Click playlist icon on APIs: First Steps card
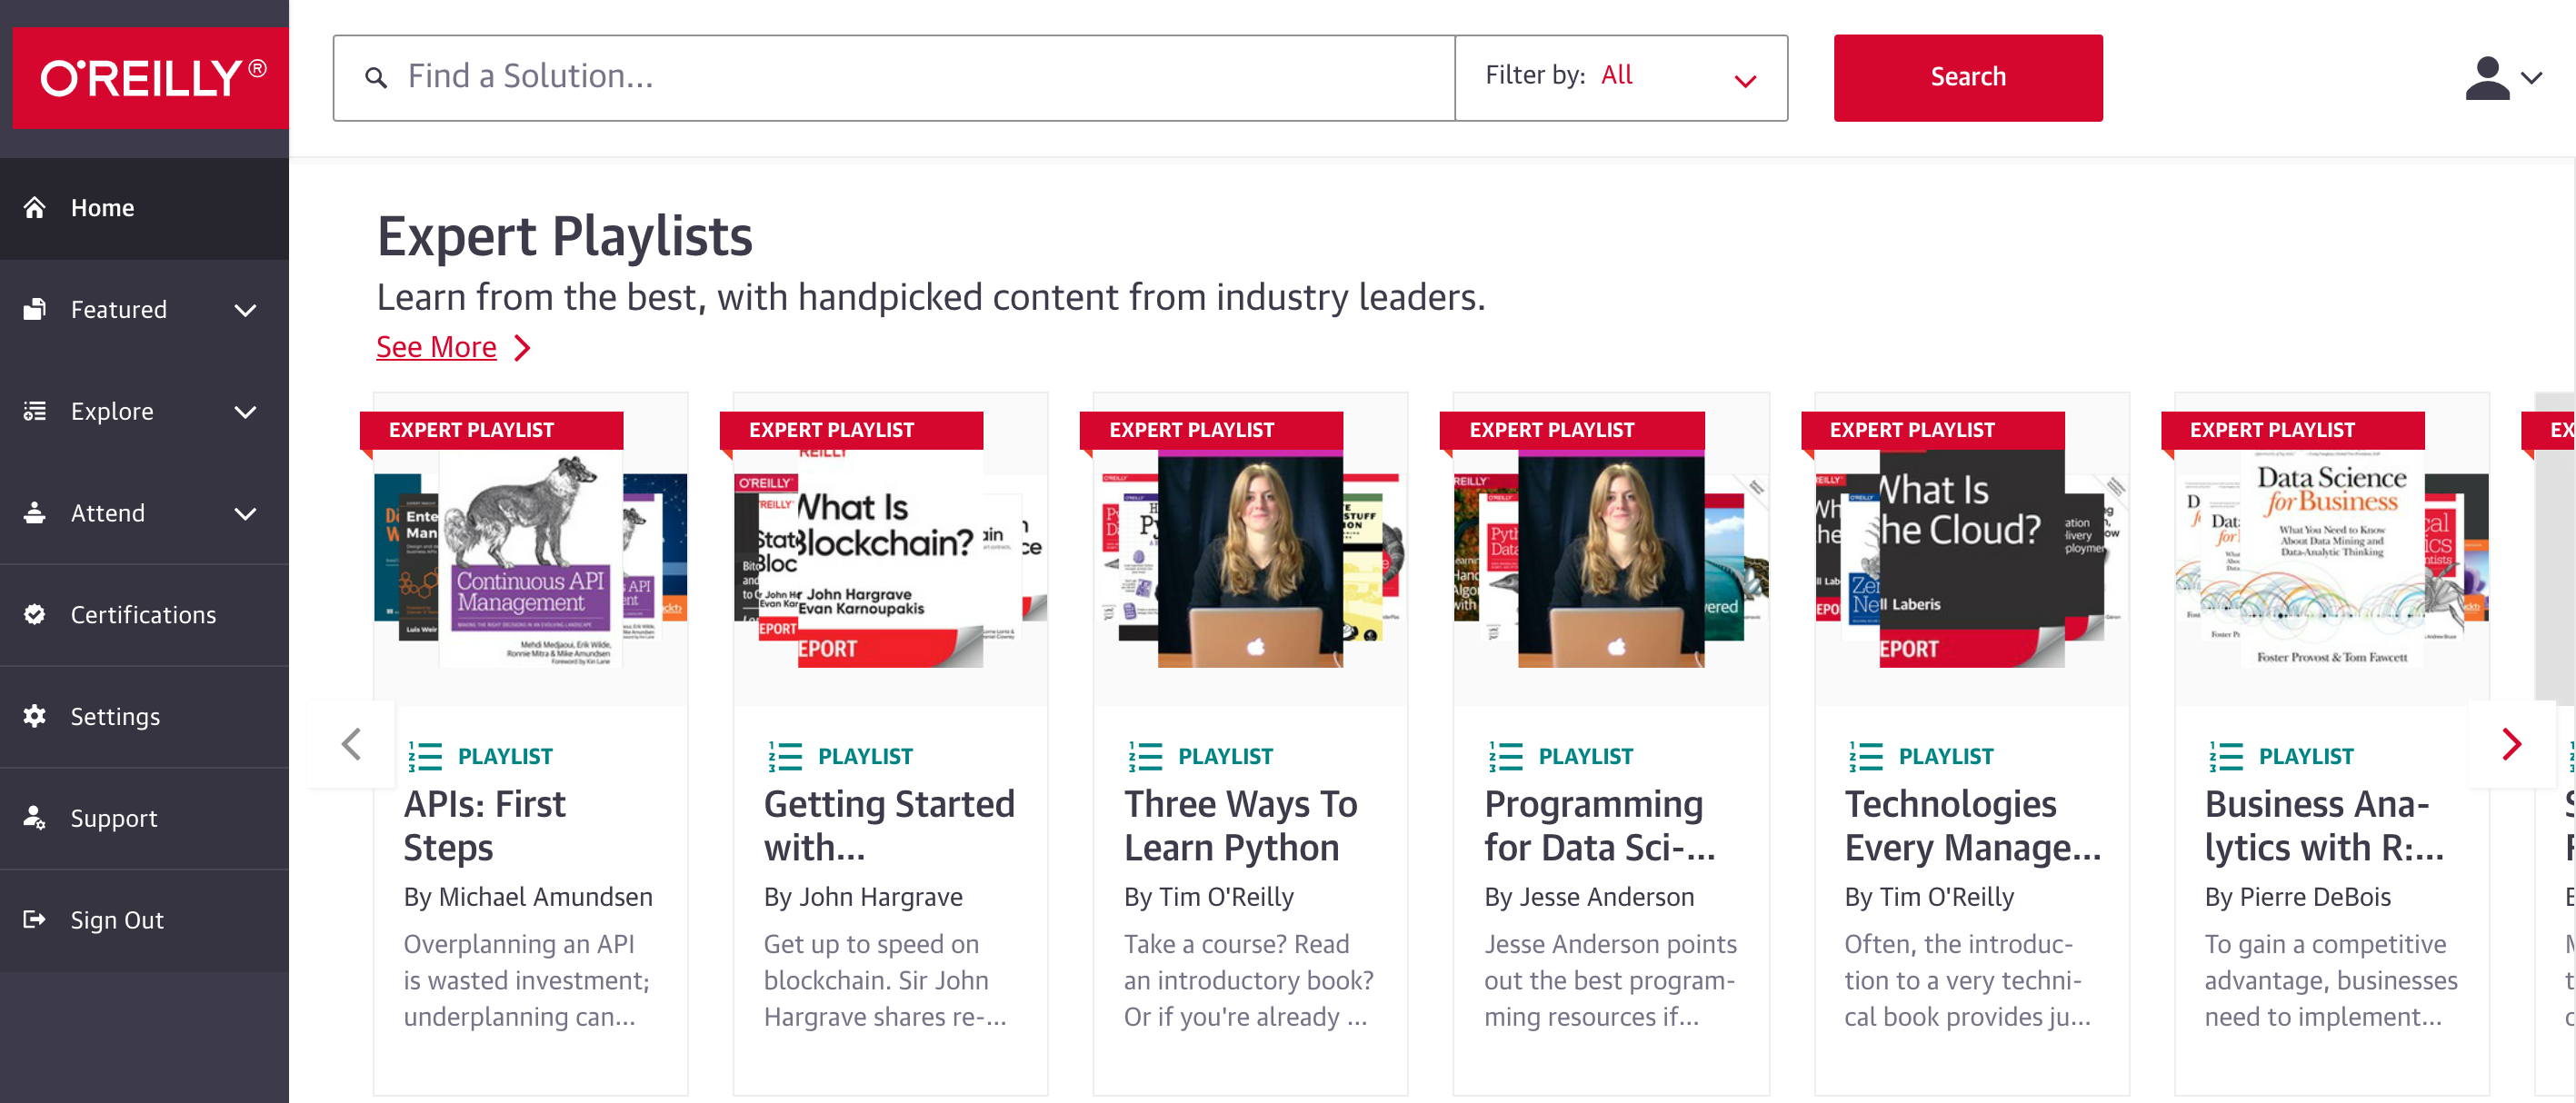 coord(425,756)
